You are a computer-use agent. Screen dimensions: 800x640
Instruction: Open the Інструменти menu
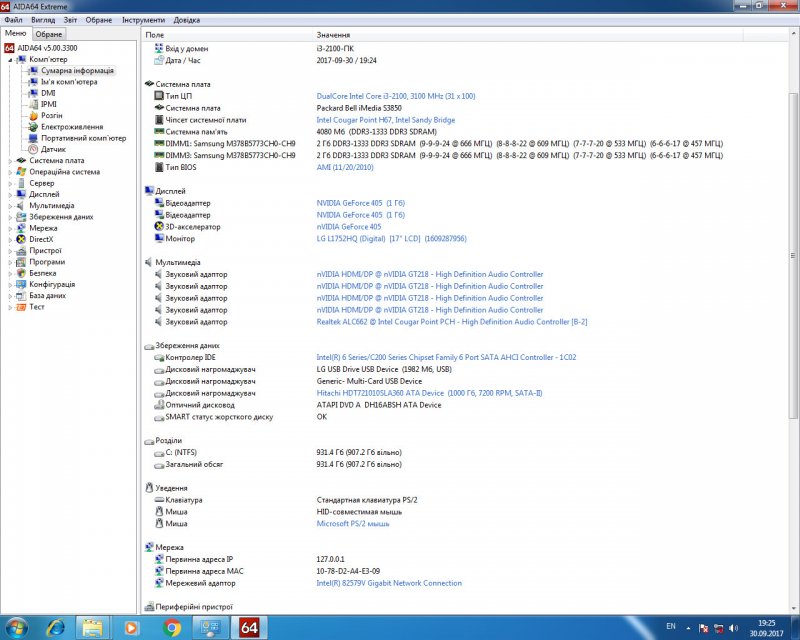click(144, 20)
